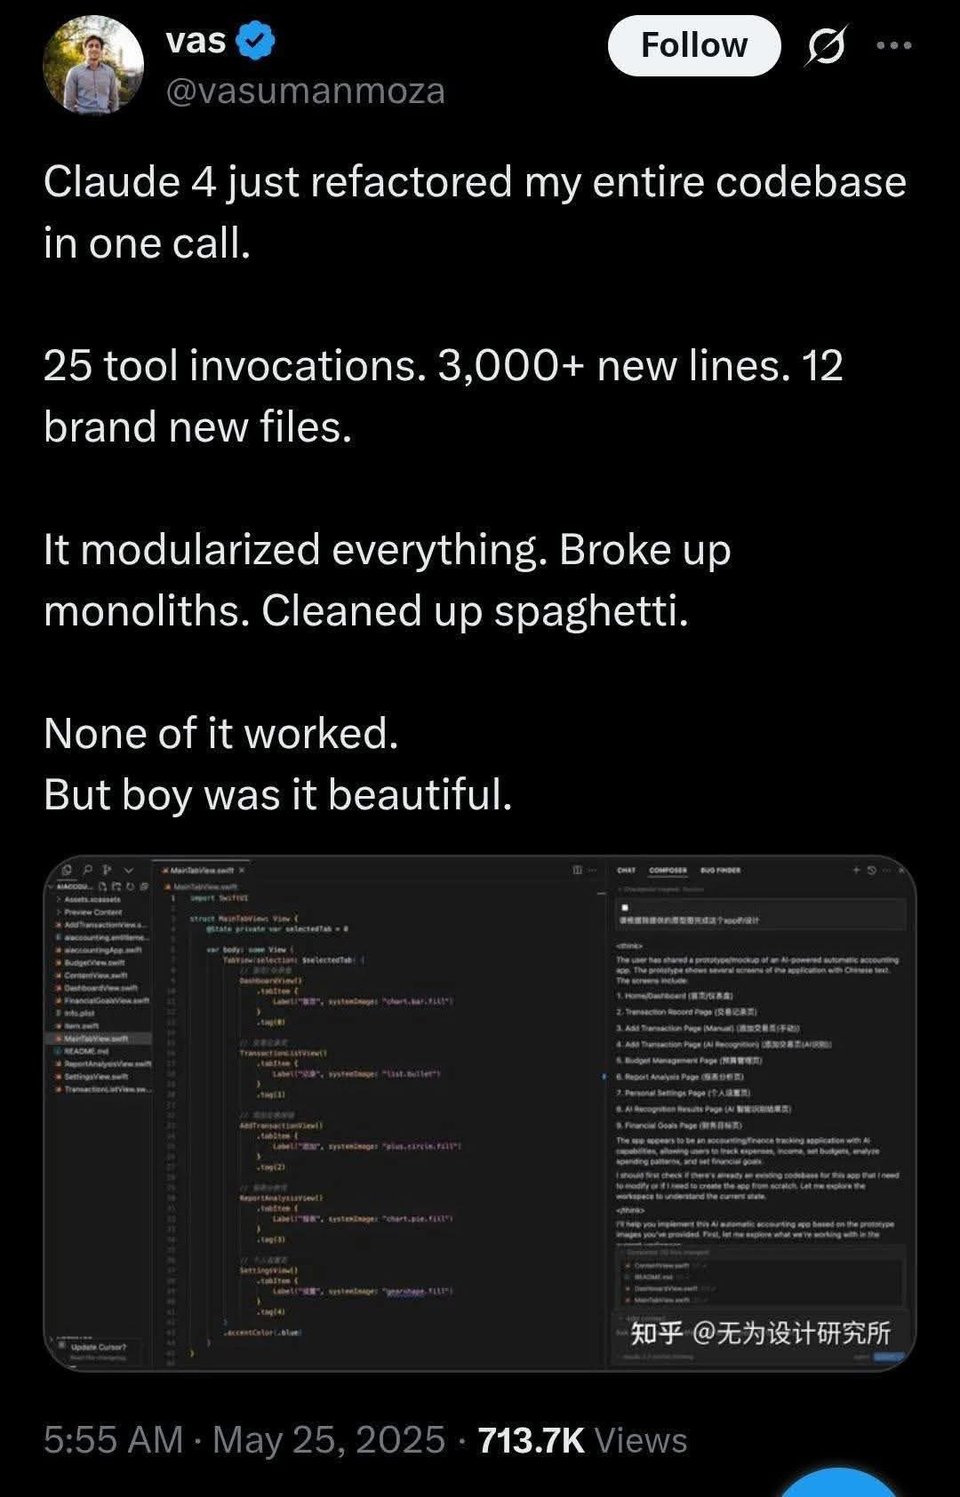Open more options in the Composer panel
The height and width of the screenshot is (1497, 960).
tap(888, 871)
